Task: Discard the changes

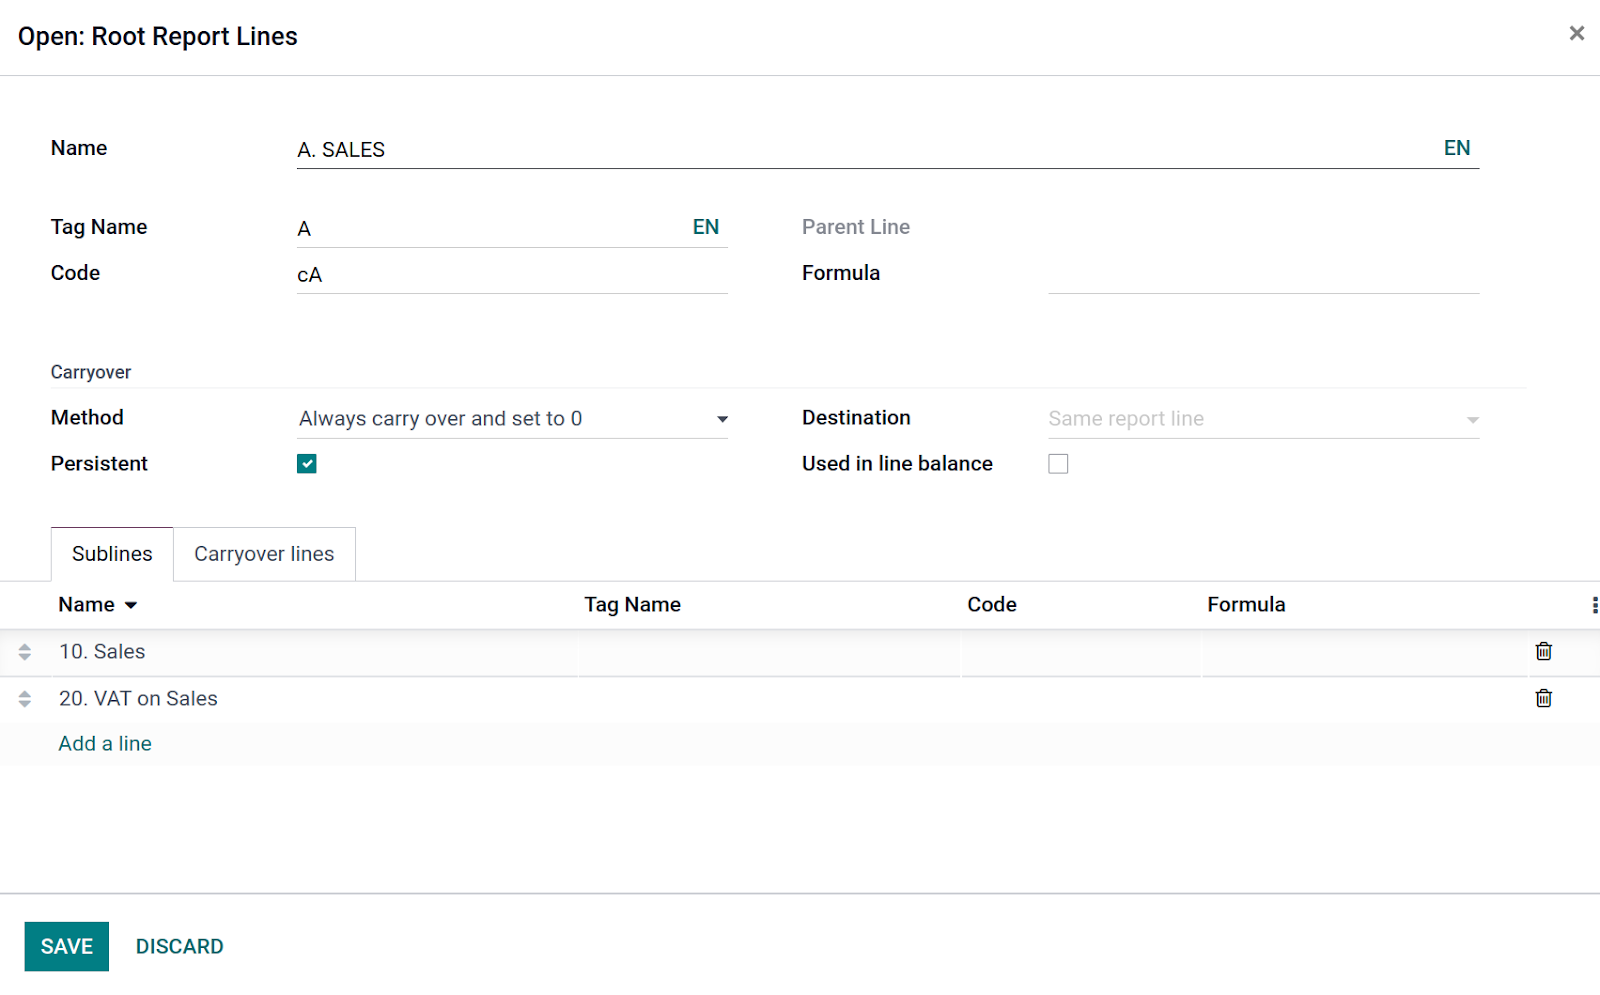Action: tap(180, 946)
